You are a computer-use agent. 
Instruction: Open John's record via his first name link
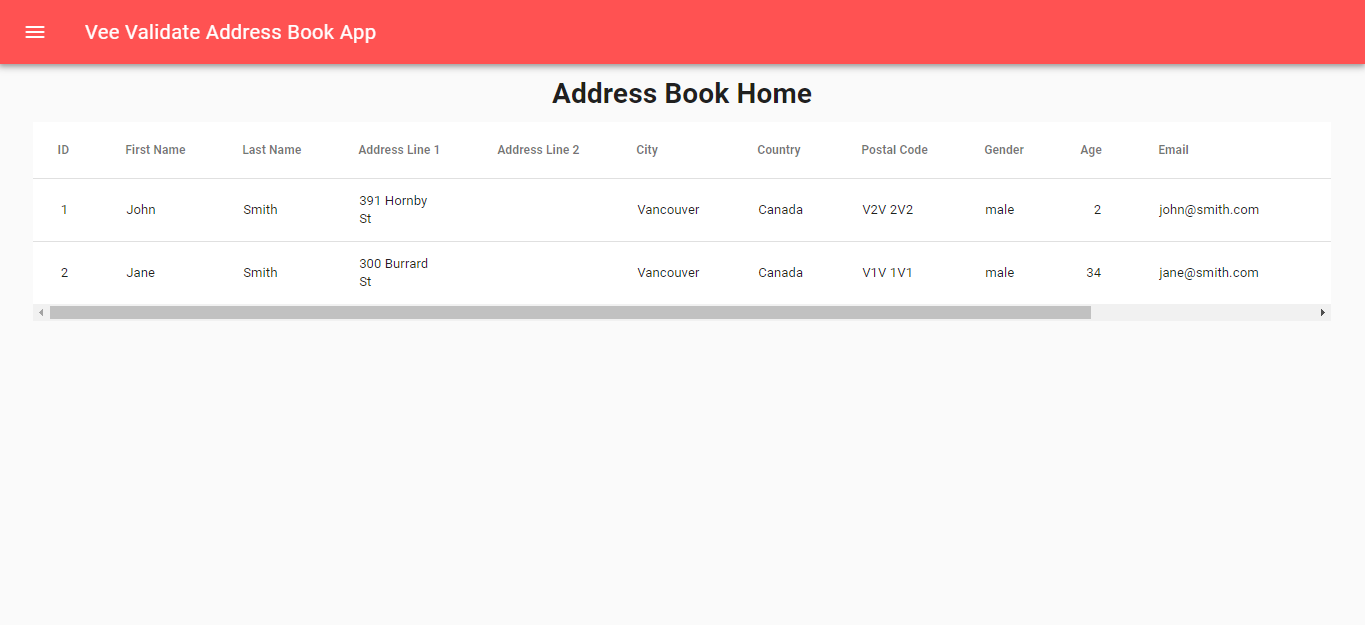pos(140,209)
